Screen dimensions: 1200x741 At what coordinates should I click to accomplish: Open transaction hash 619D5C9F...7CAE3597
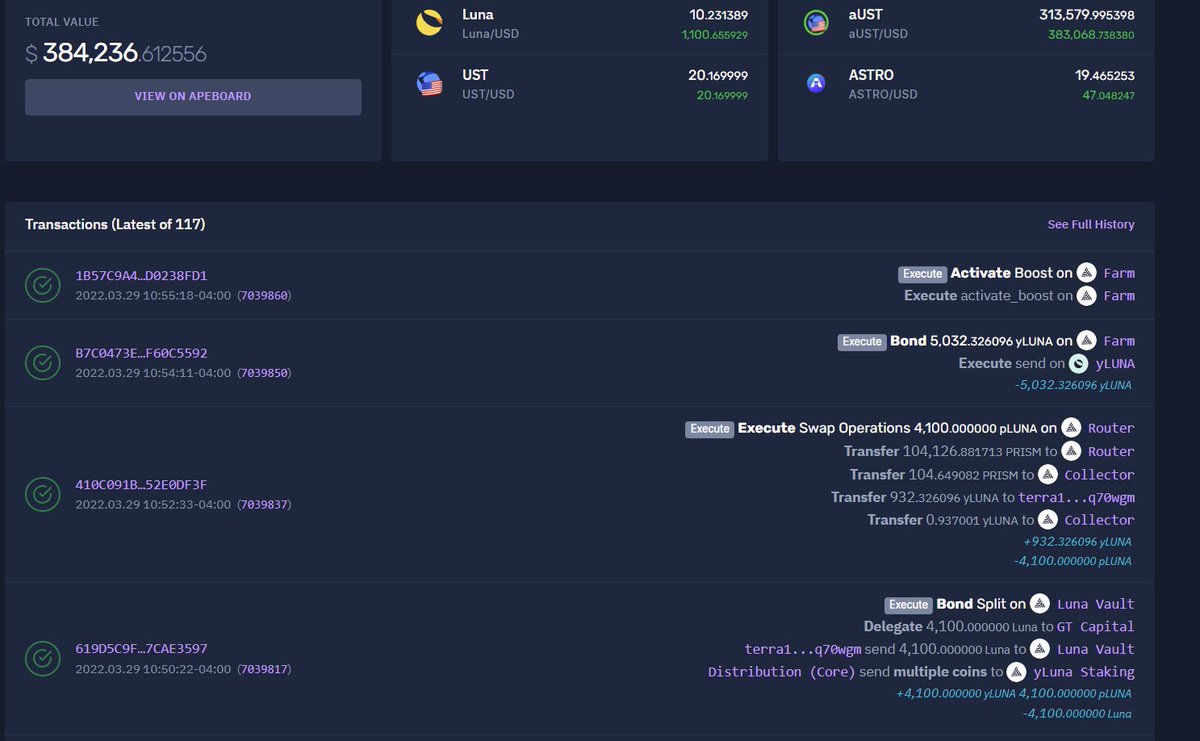point(142,648)
